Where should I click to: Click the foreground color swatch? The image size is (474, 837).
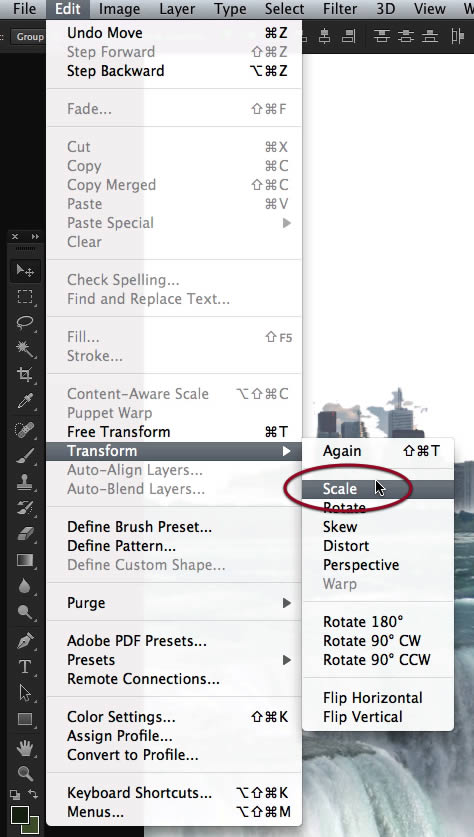click(20, 814)
